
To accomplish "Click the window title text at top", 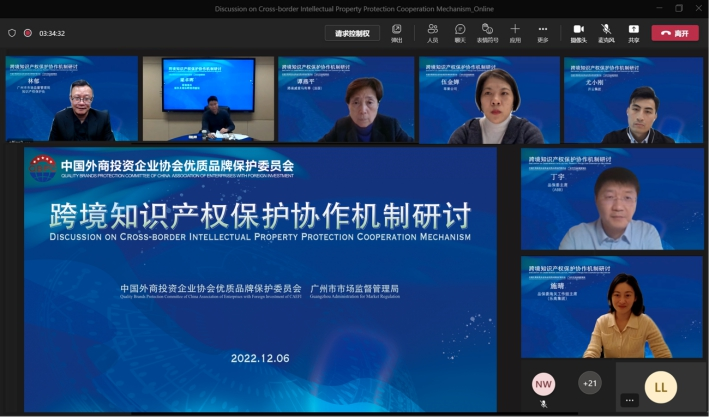I will point(354,9).
